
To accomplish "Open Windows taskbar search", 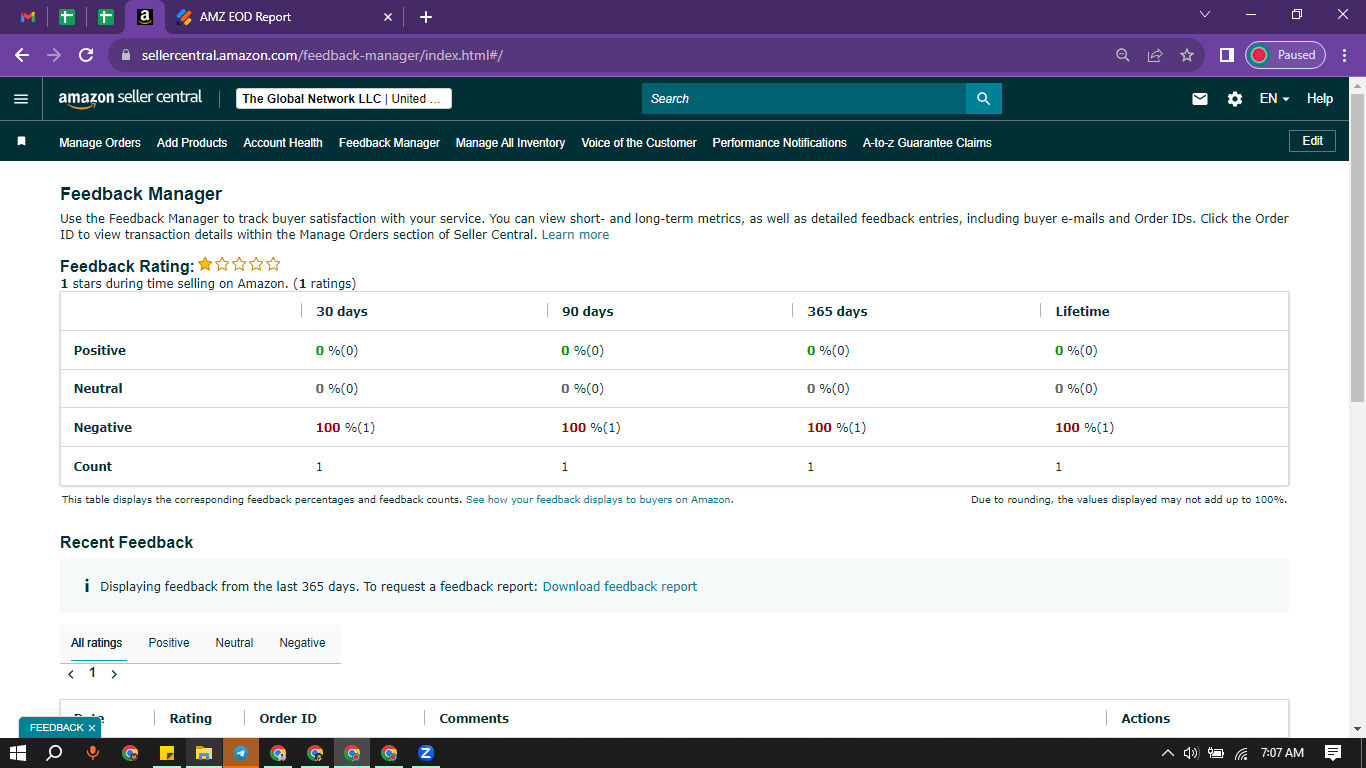I will coord(55,753).
